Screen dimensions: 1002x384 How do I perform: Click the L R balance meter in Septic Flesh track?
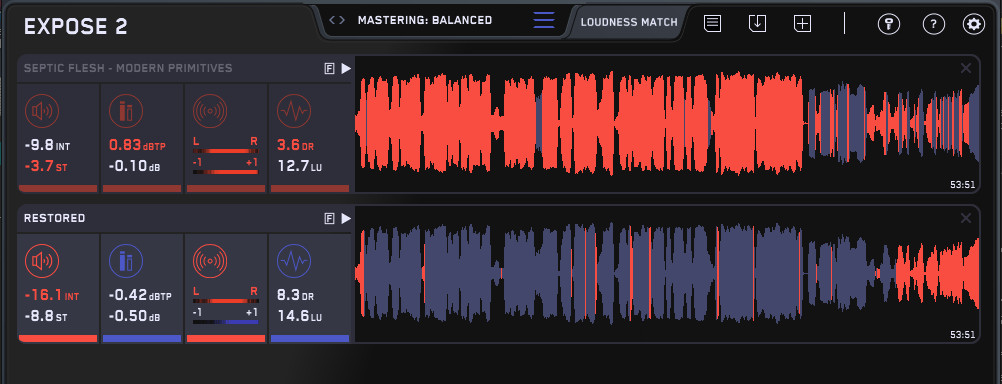tap(226, 146)
